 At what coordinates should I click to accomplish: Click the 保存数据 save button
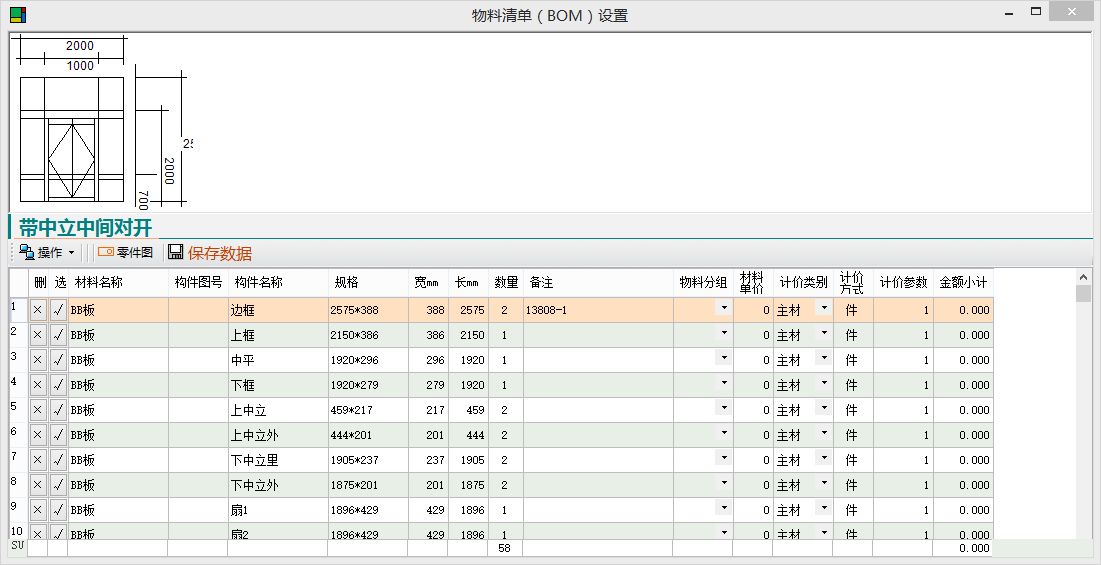[219, 253]
